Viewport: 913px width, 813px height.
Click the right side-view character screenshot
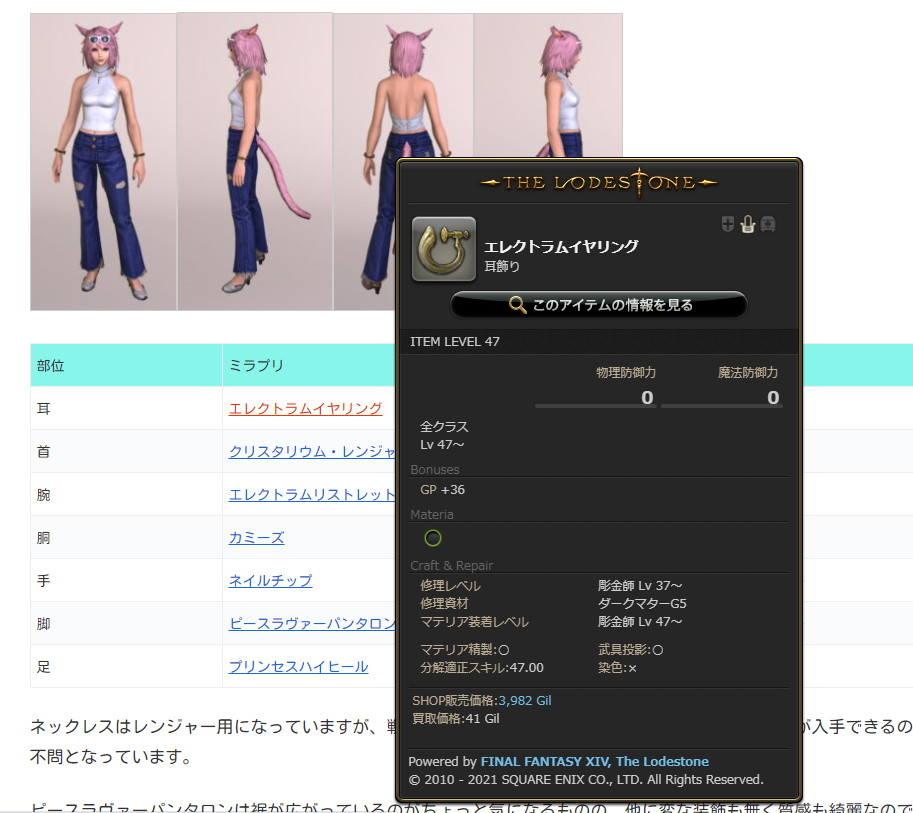548,86
